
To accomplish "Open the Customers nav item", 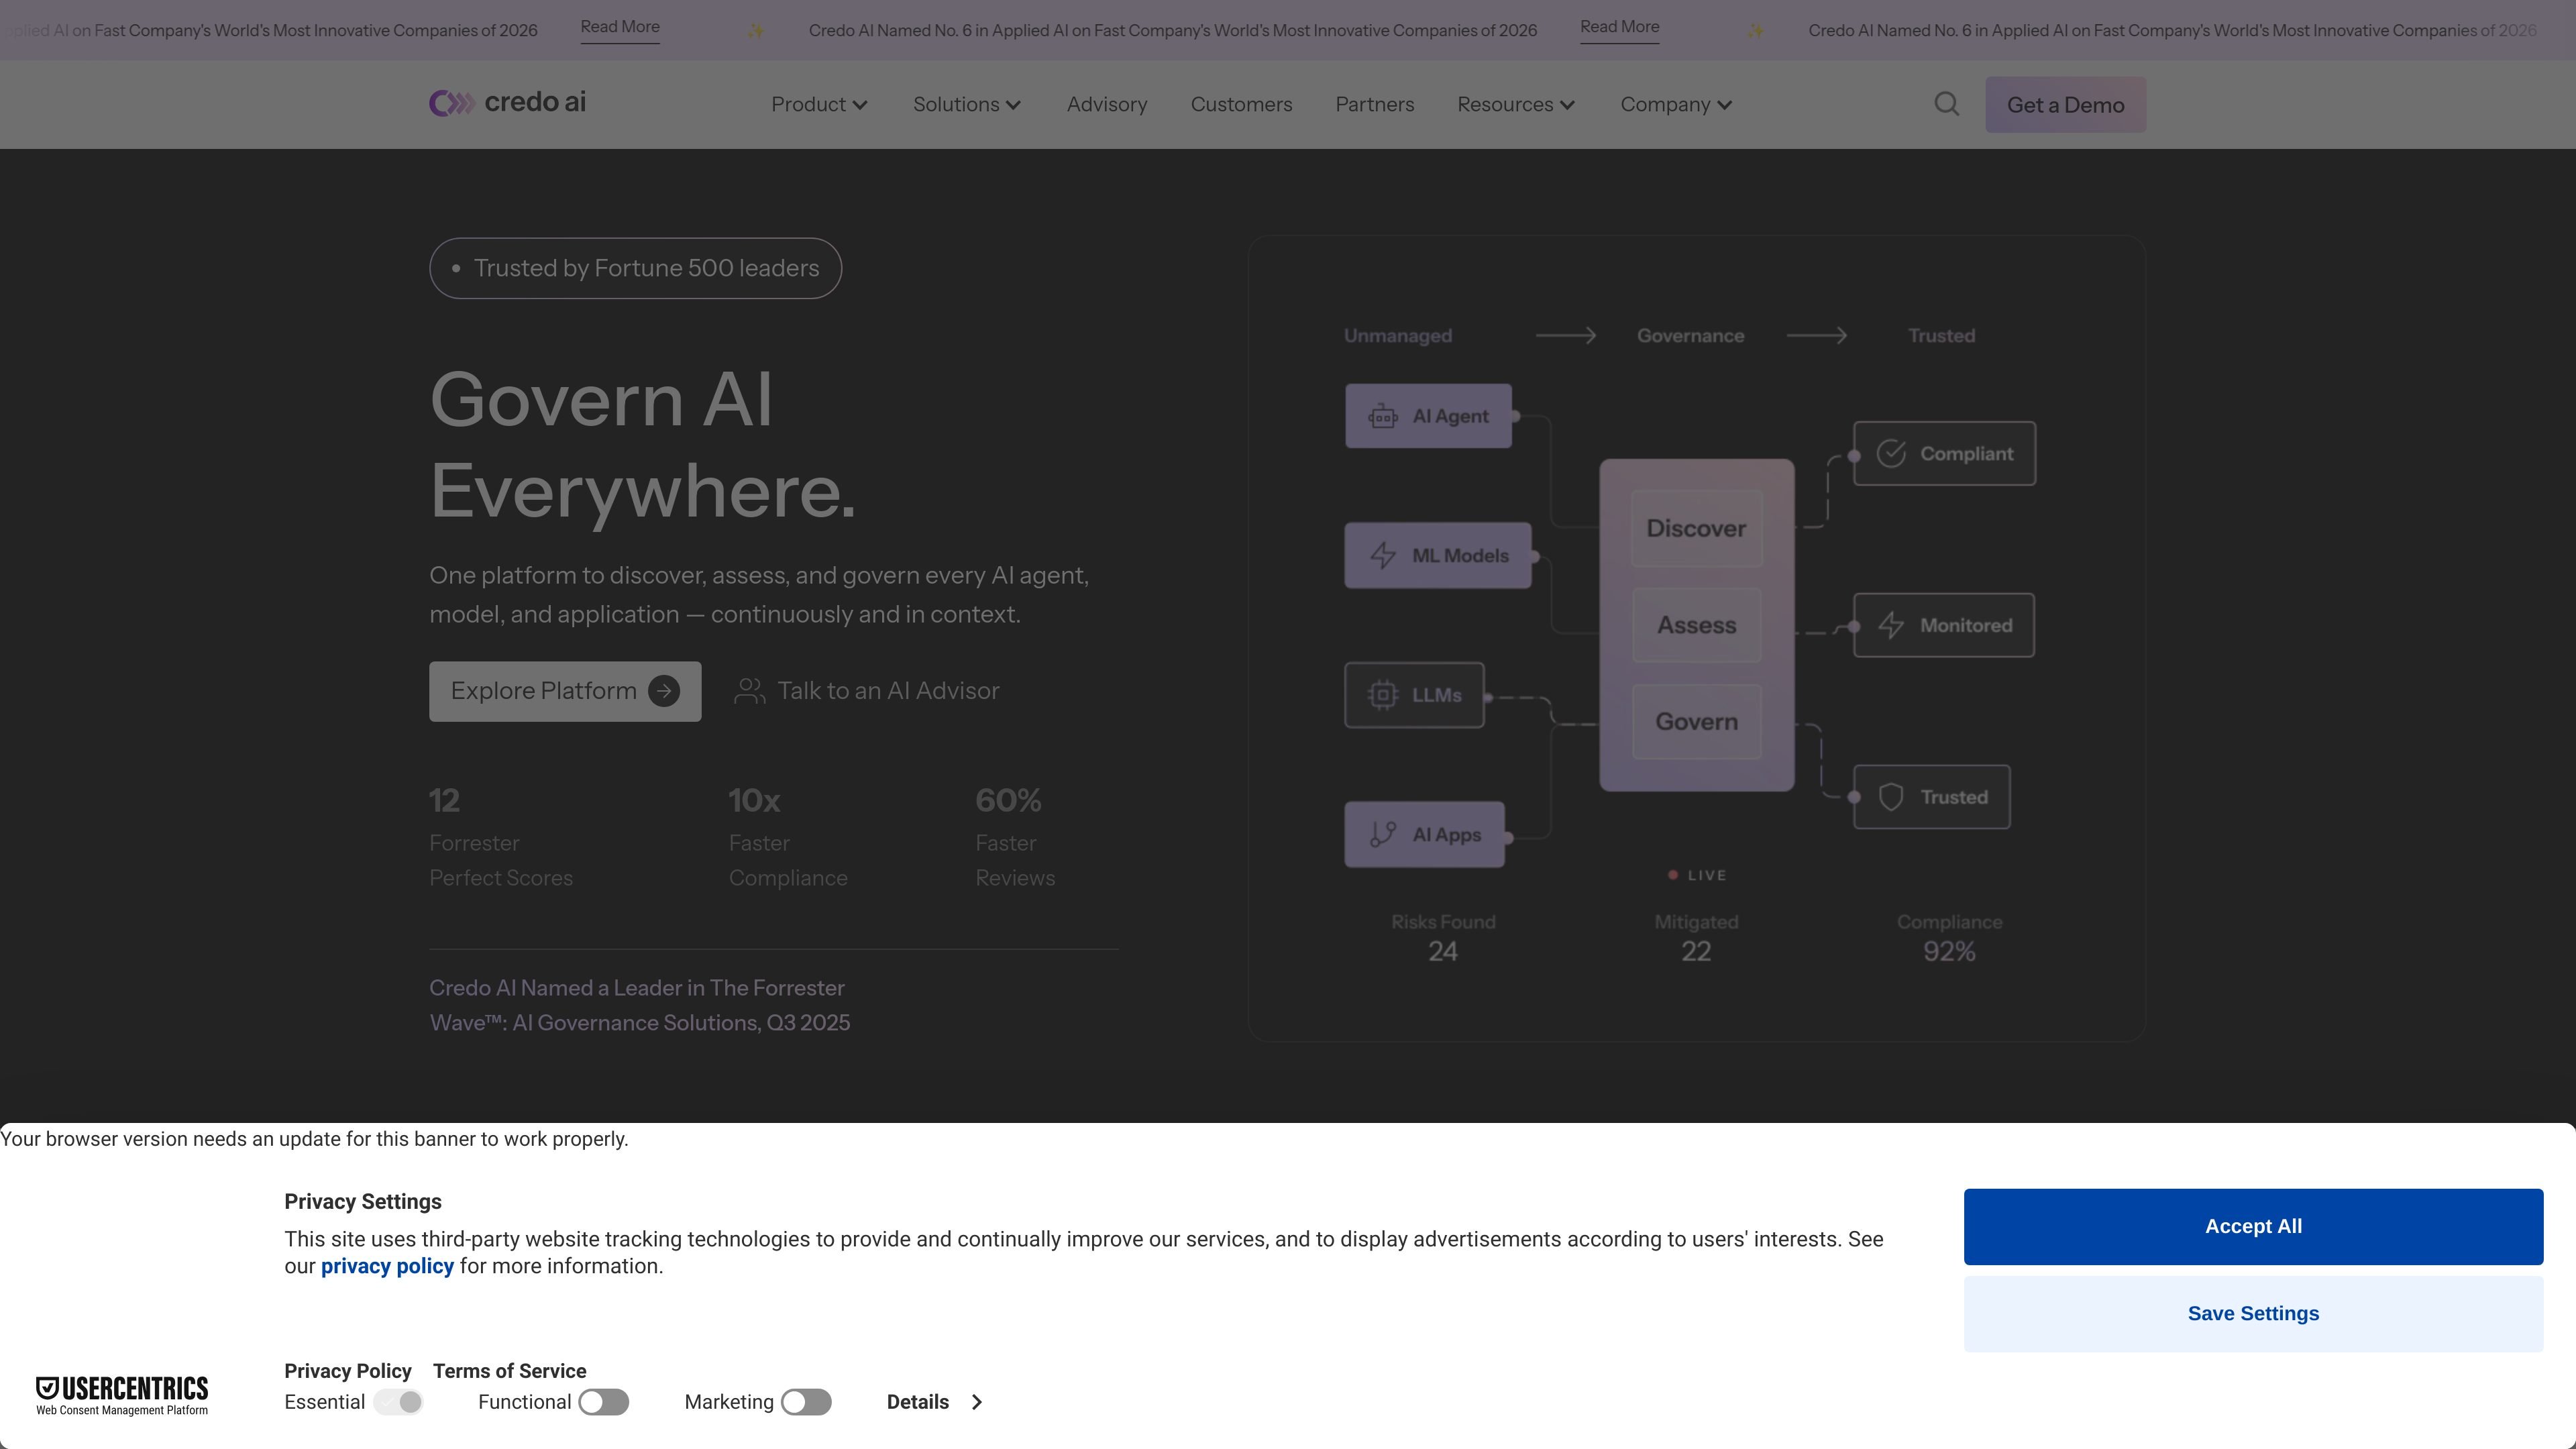I will 1241,104.
